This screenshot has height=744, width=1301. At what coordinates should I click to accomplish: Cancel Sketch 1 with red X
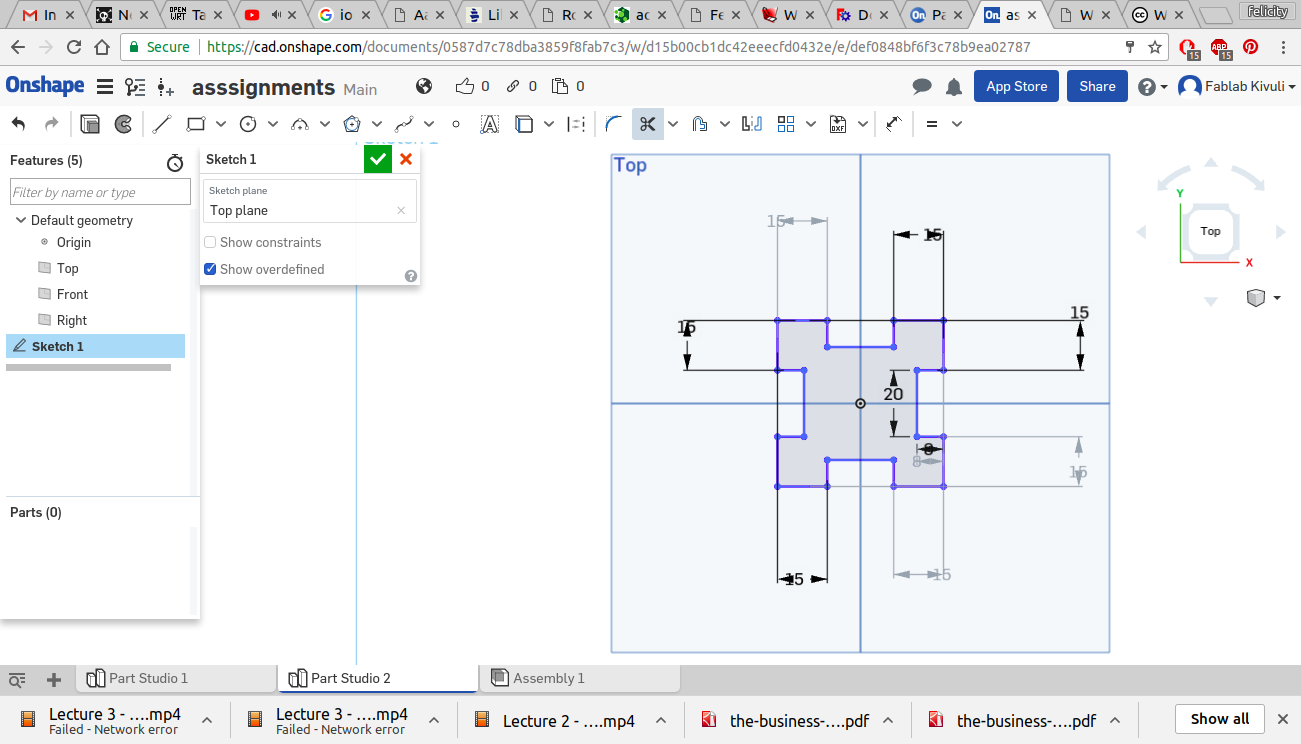coord(406,159)
